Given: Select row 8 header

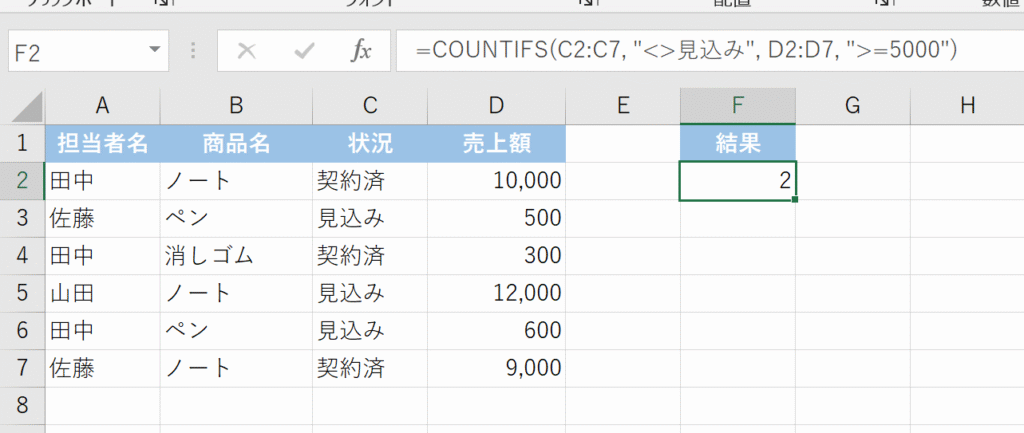Looking at the screenshot, I should tap(22, 406).
